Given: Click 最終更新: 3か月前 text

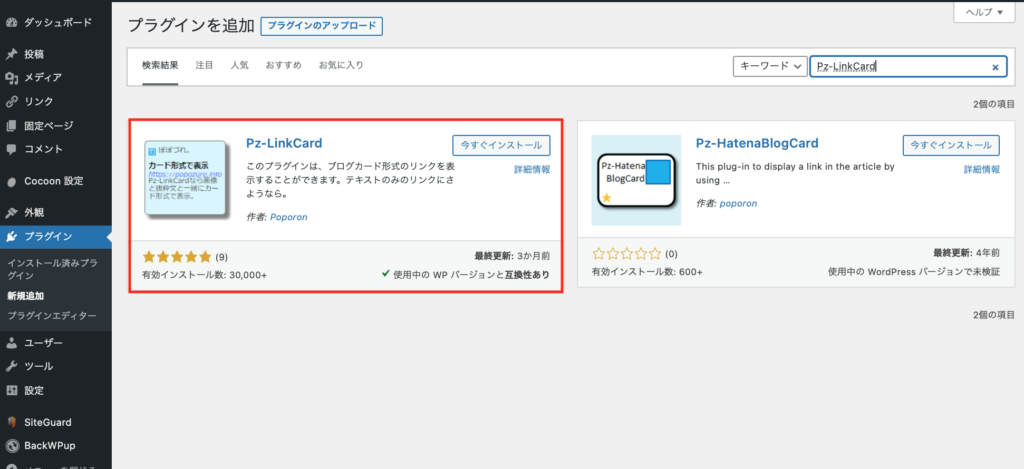Looking at the screenshot, I should [512, 256].
